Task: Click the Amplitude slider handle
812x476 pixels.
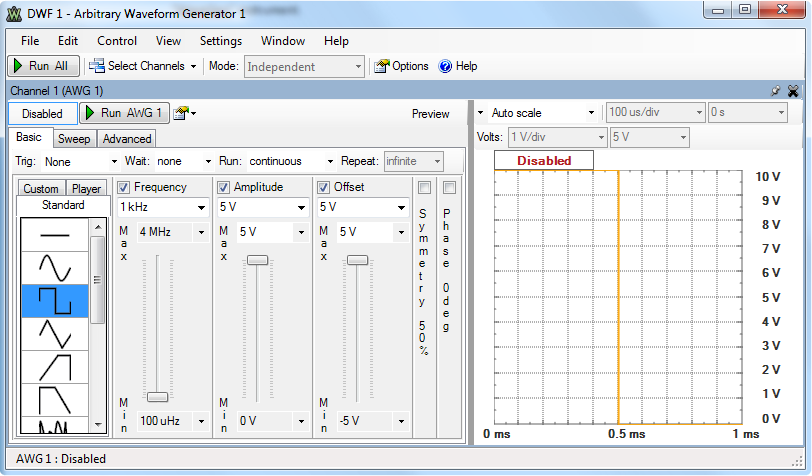Action: pyautogui.click(x=257, y=259)
